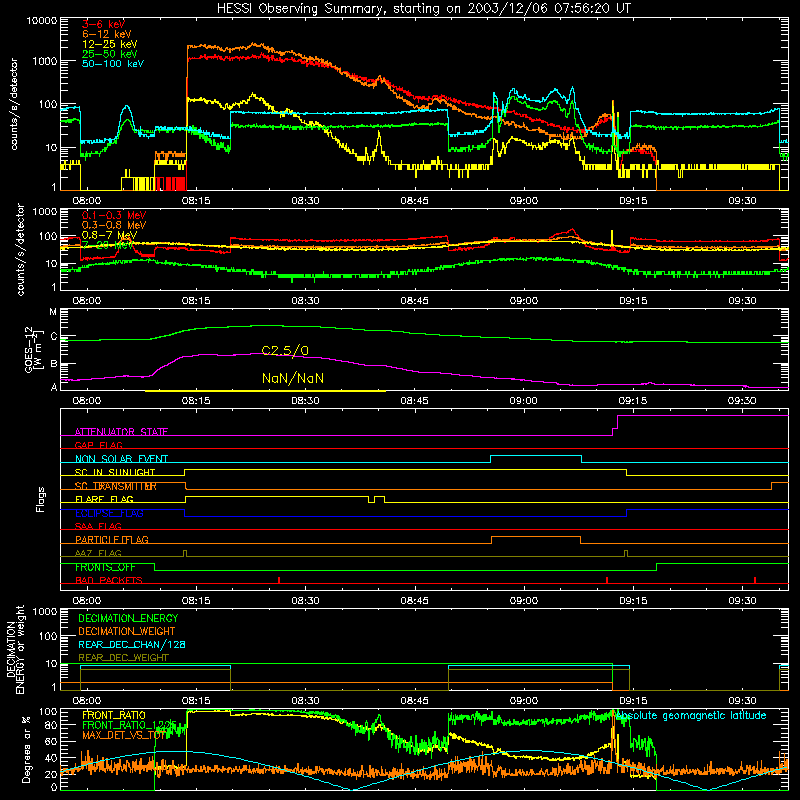The width and height of the screenshot is (800, 800).
Task: Click the 10000 tick label on top panel
Action: click(41, 21)
